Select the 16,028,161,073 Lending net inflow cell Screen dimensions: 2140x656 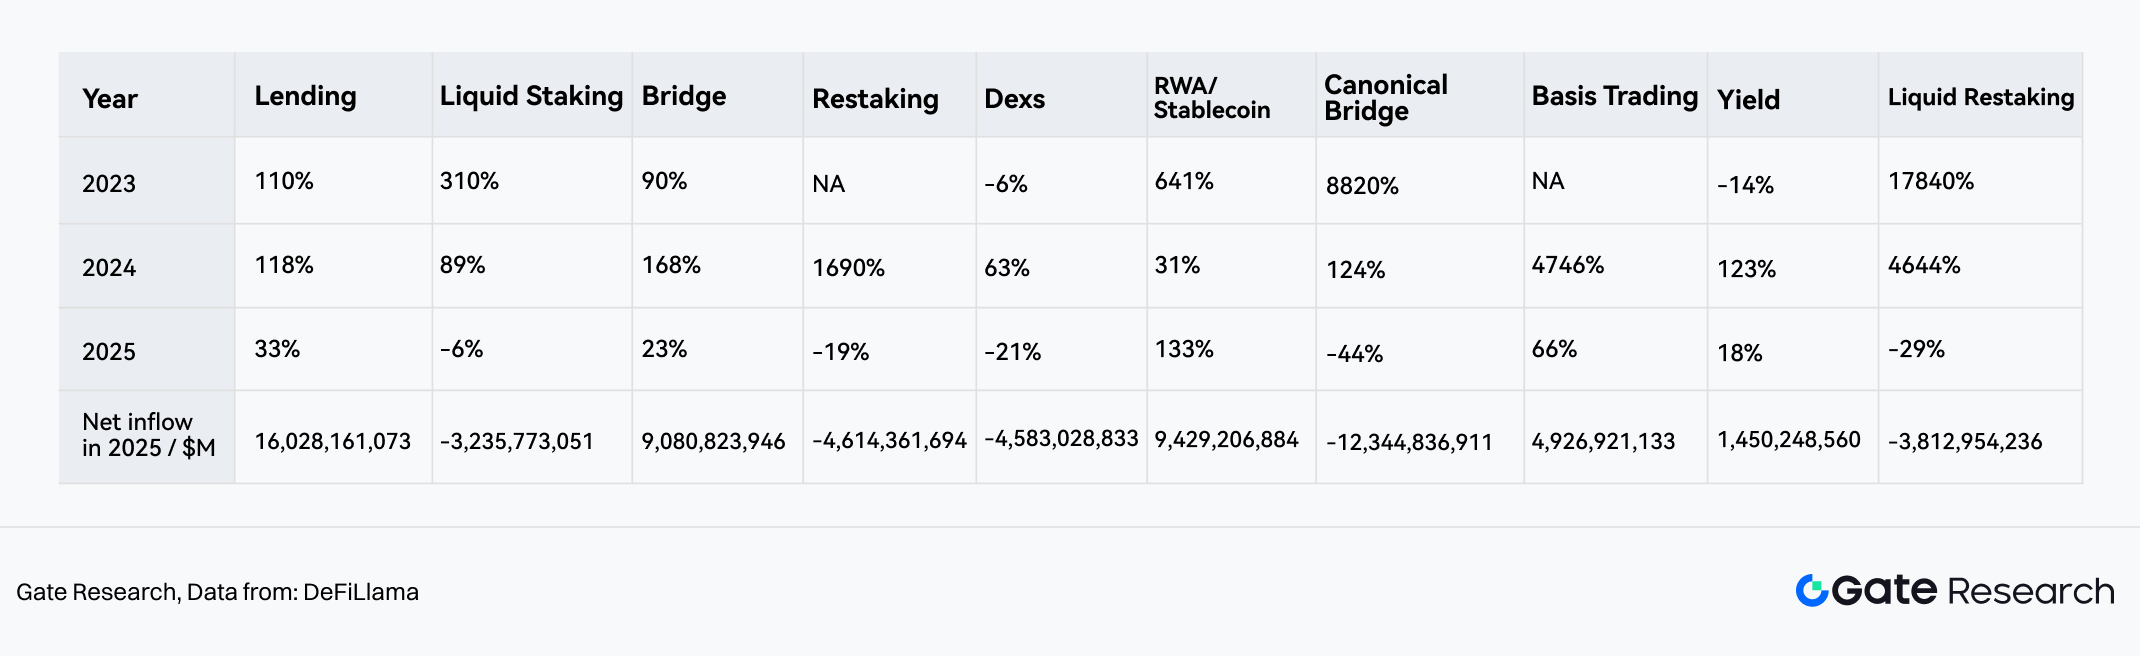(332, 442)
